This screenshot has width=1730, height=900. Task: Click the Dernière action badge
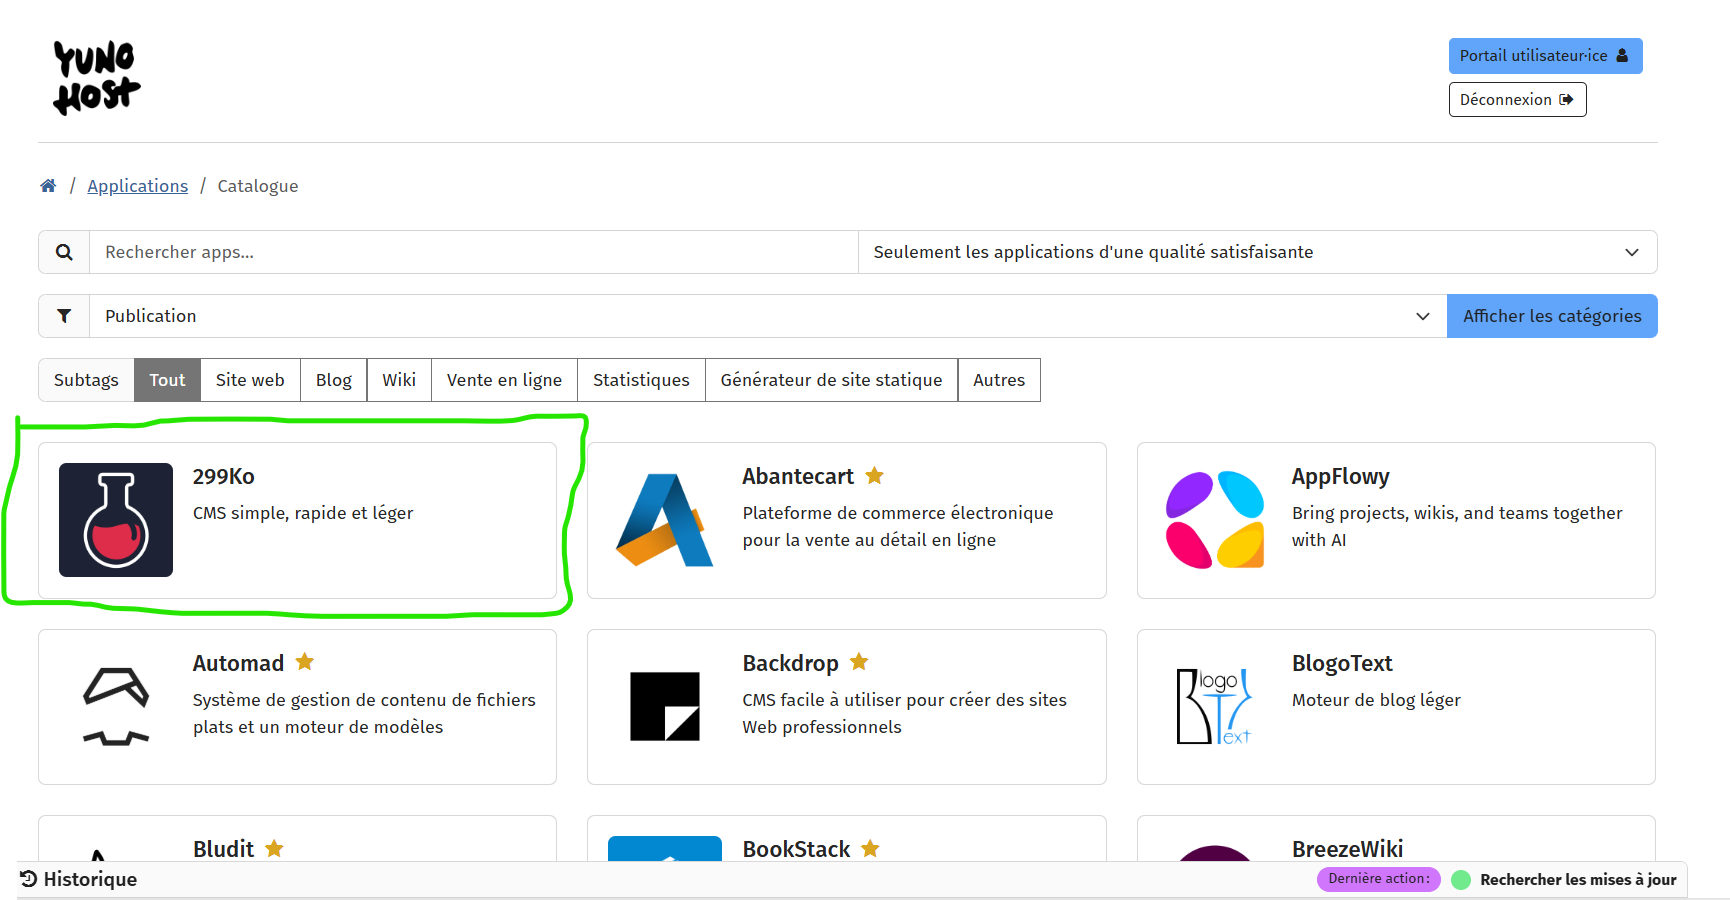(1379, 879)
